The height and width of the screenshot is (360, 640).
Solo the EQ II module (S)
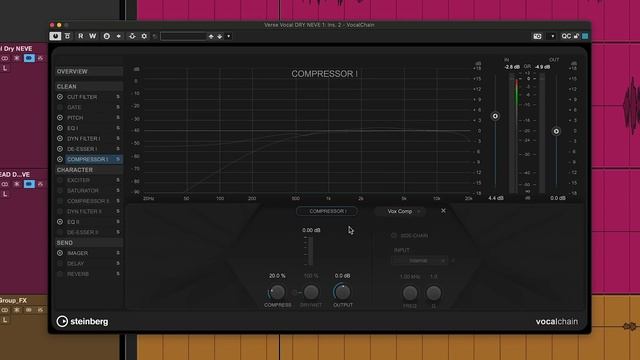pyautogui.click(x=118, y=222)
